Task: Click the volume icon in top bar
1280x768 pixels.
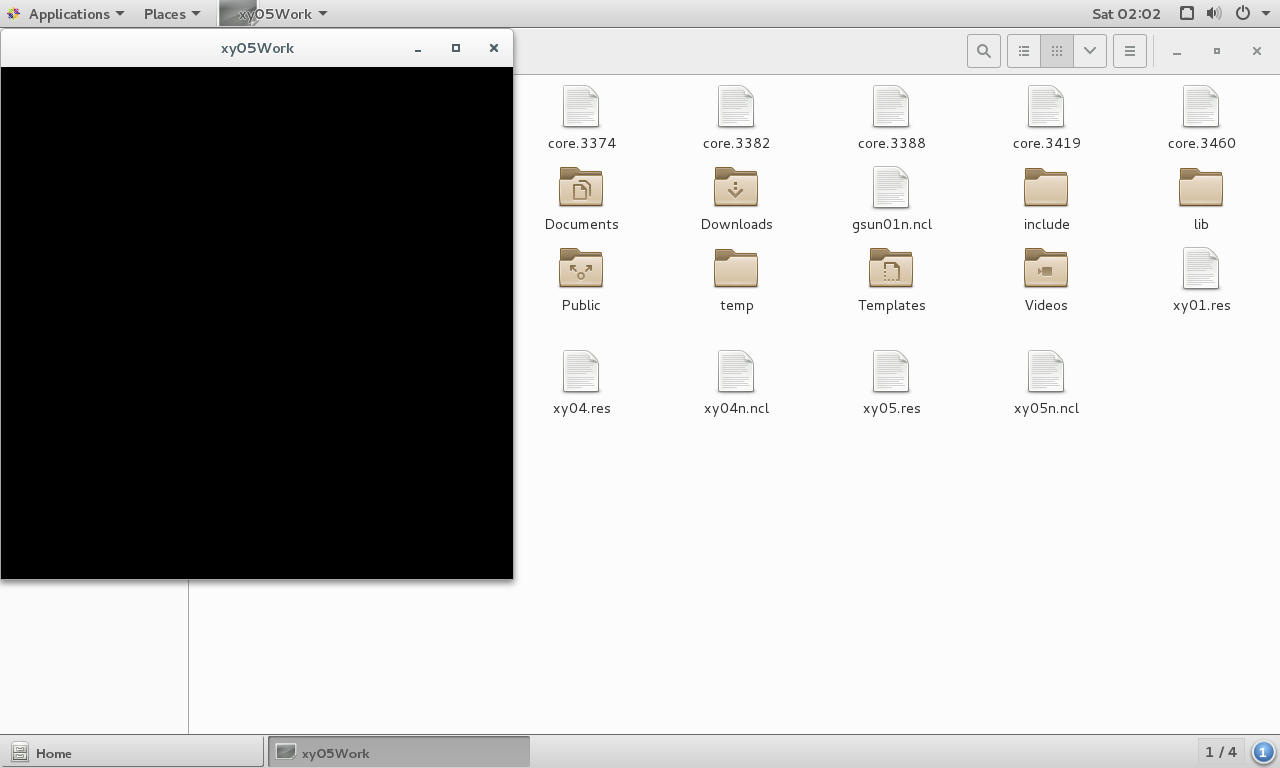Action: pos(1213,14)
